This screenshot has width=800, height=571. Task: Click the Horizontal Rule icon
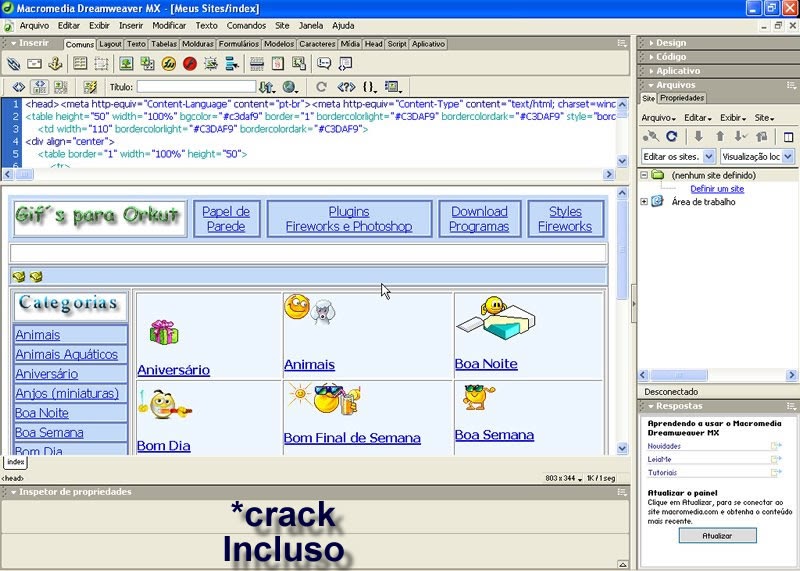(257, 64)
